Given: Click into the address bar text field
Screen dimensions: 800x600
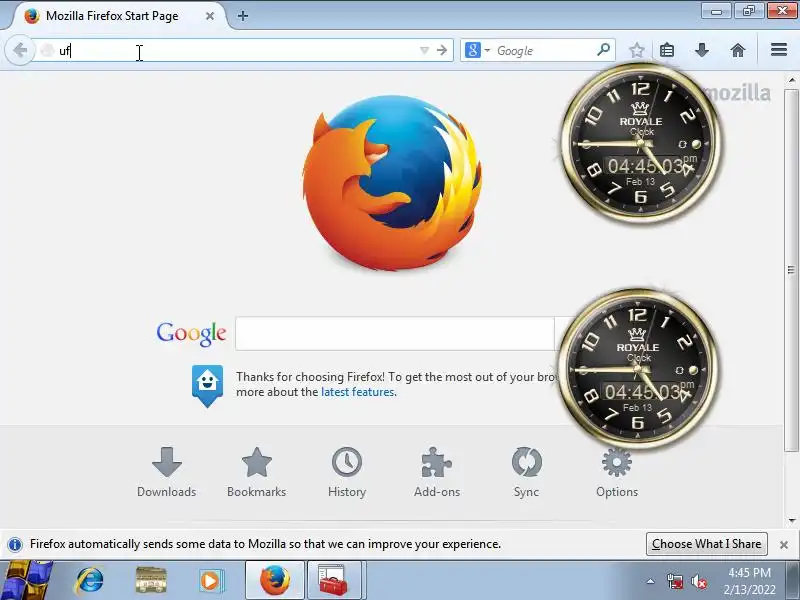Looking at the screenshot, I should pyautogui.click(x=235, y=51).
